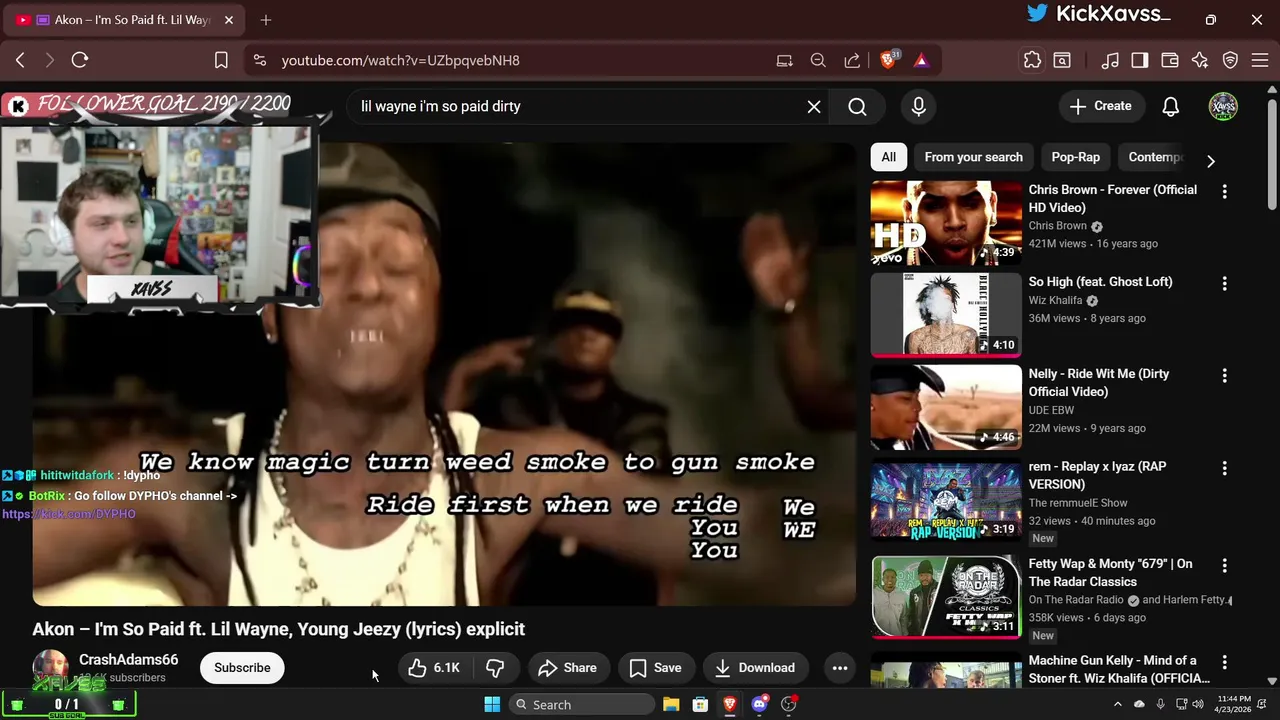Viewport: 1280px width, 720px height.
Task: Open options for Nelly Ride Wit Me
Action: (1224, 375)
